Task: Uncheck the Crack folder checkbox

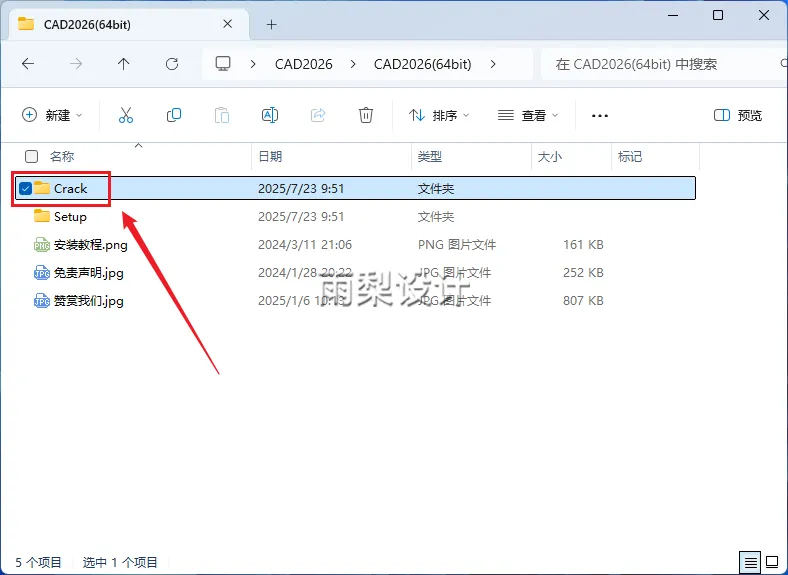Action: tap(25, 188)
